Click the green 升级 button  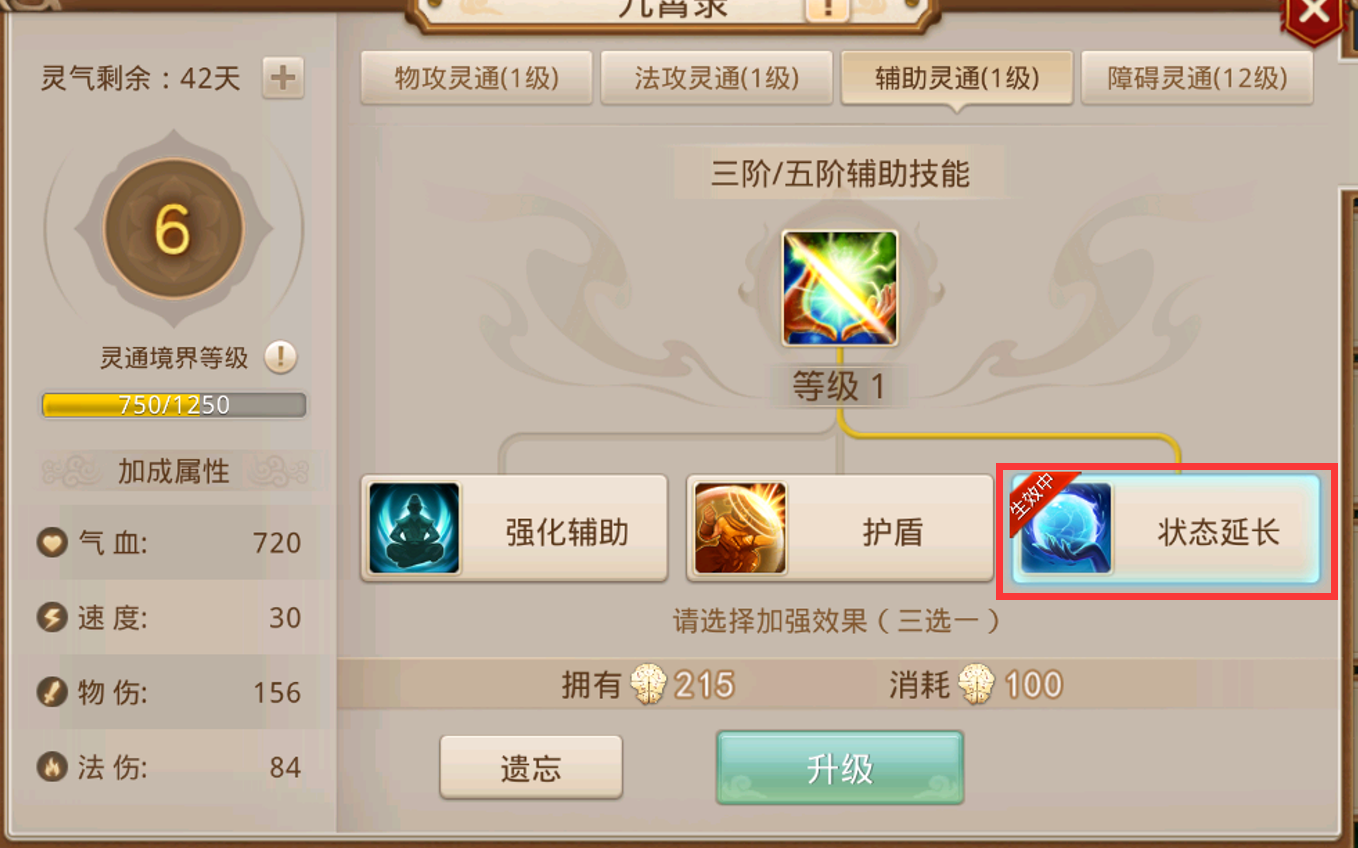click(840, 767)
